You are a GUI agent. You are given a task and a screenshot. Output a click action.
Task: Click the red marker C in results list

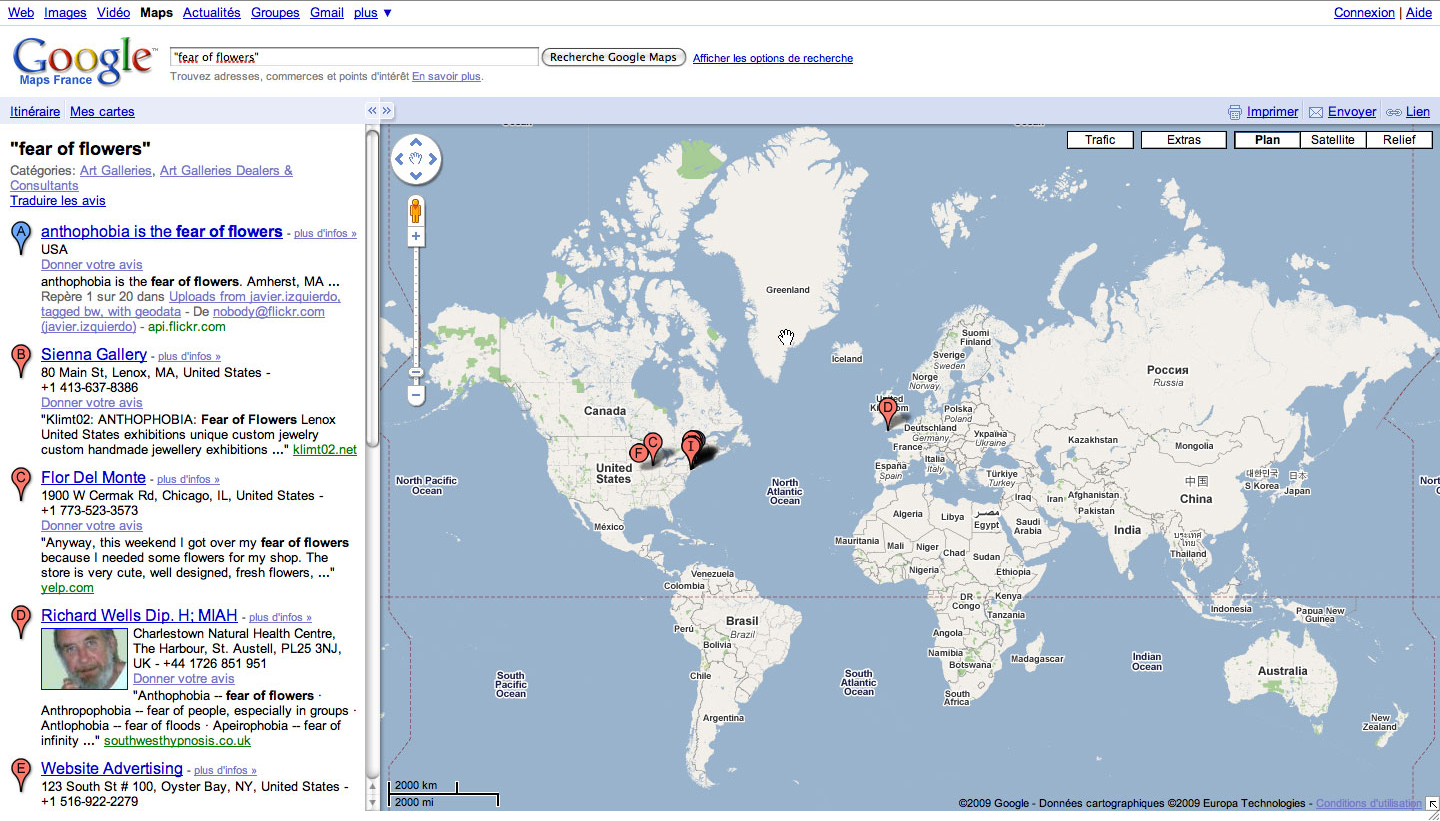[20, 484]
